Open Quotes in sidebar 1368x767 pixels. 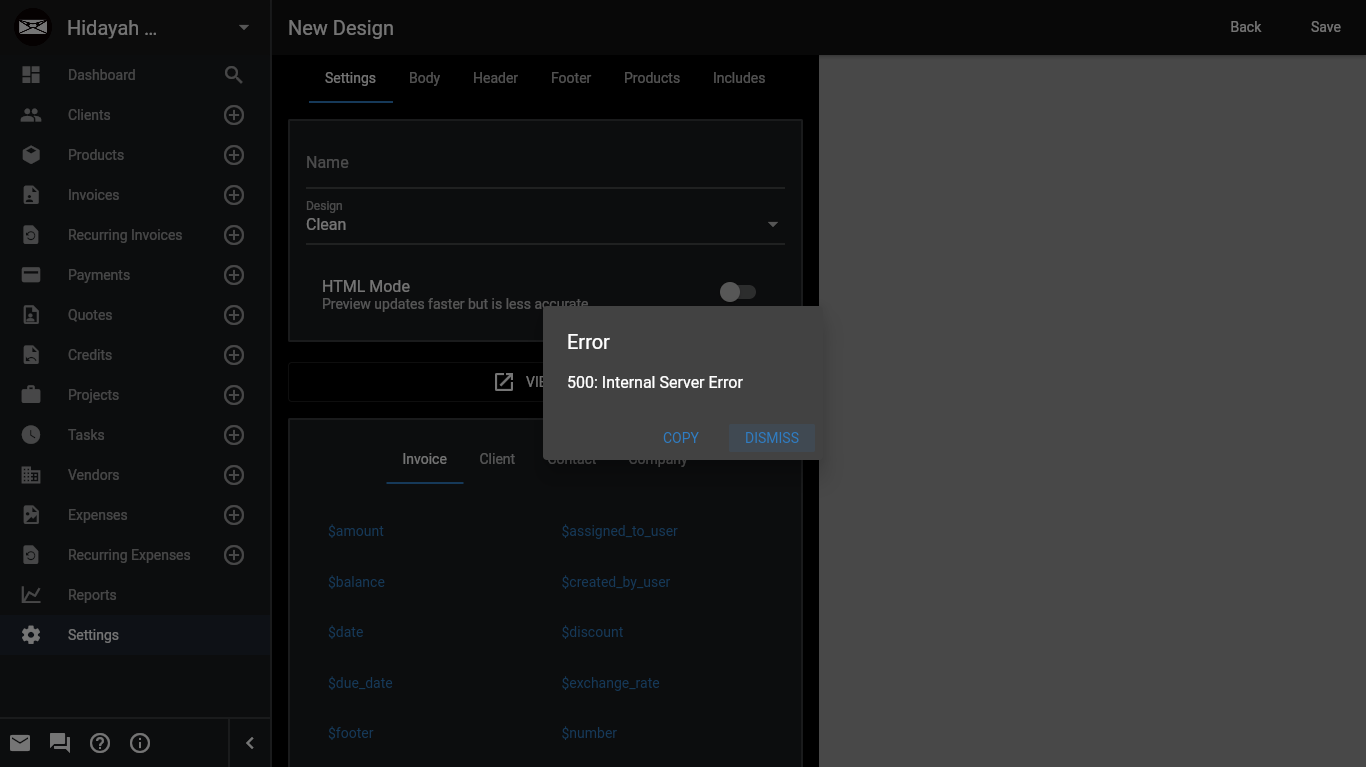[x=90, y=315]
